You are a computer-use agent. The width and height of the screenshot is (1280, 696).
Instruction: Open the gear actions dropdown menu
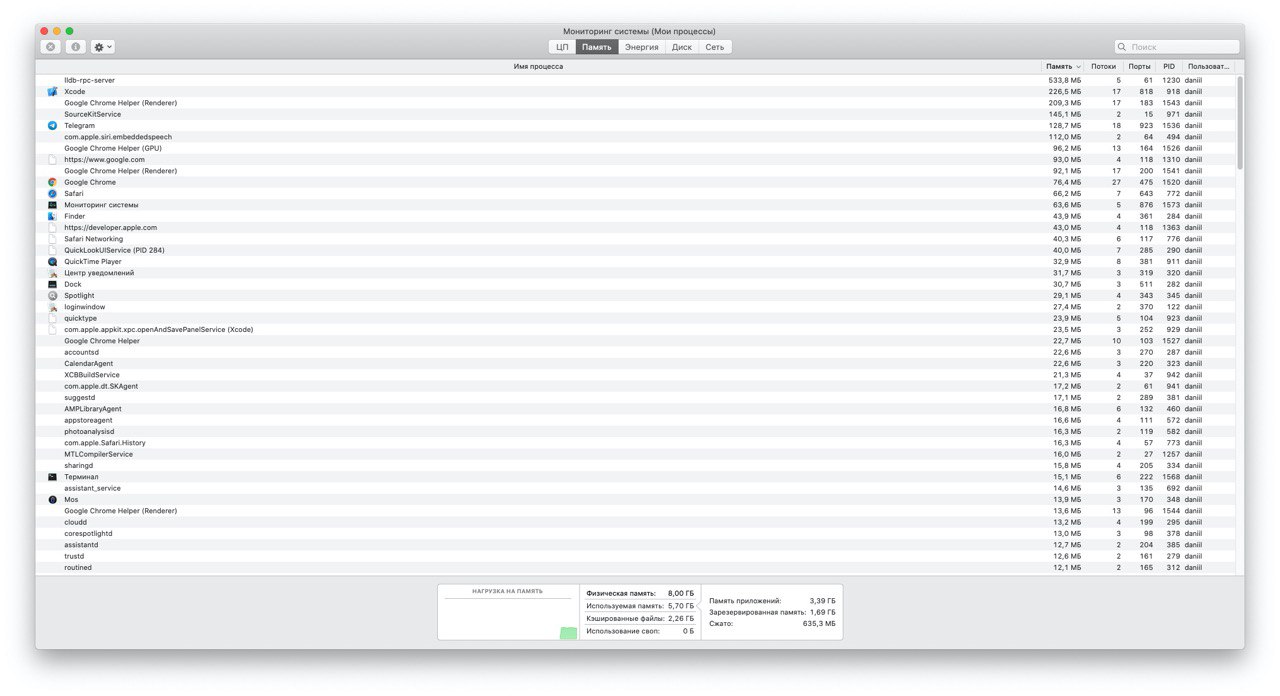pyautogui.click(x=102, y=47)
